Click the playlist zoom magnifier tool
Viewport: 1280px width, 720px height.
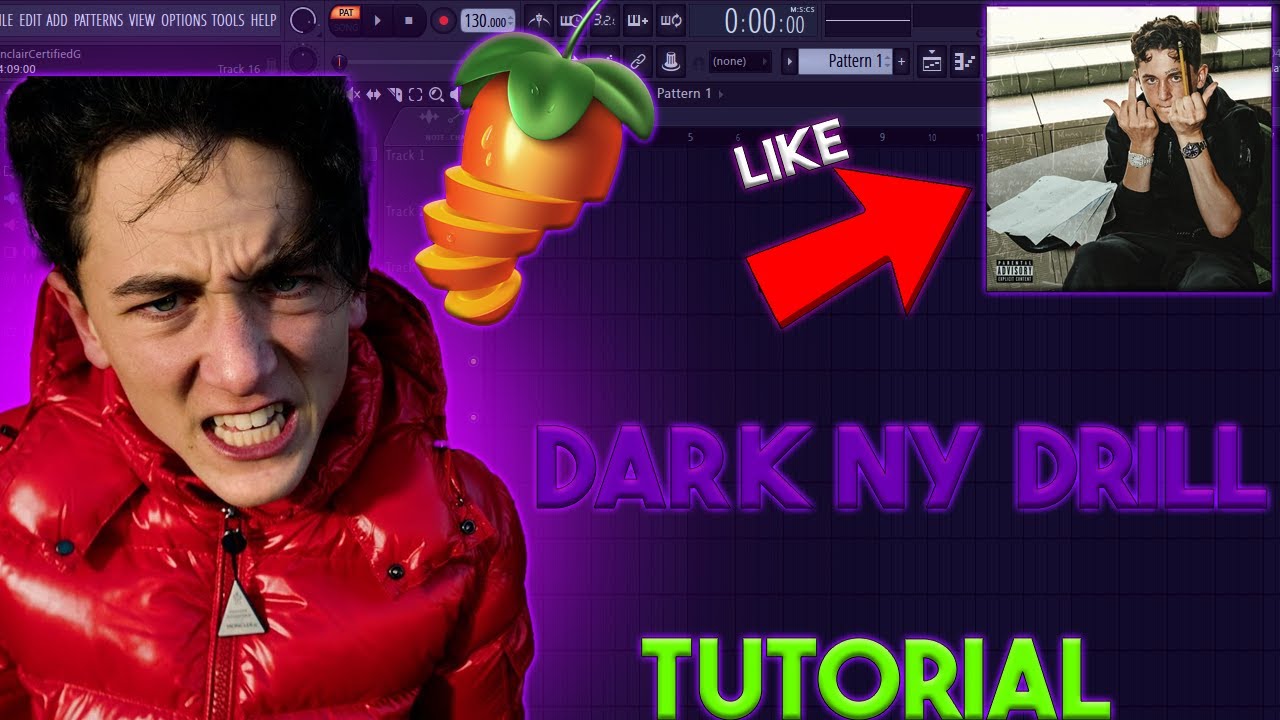436,94
